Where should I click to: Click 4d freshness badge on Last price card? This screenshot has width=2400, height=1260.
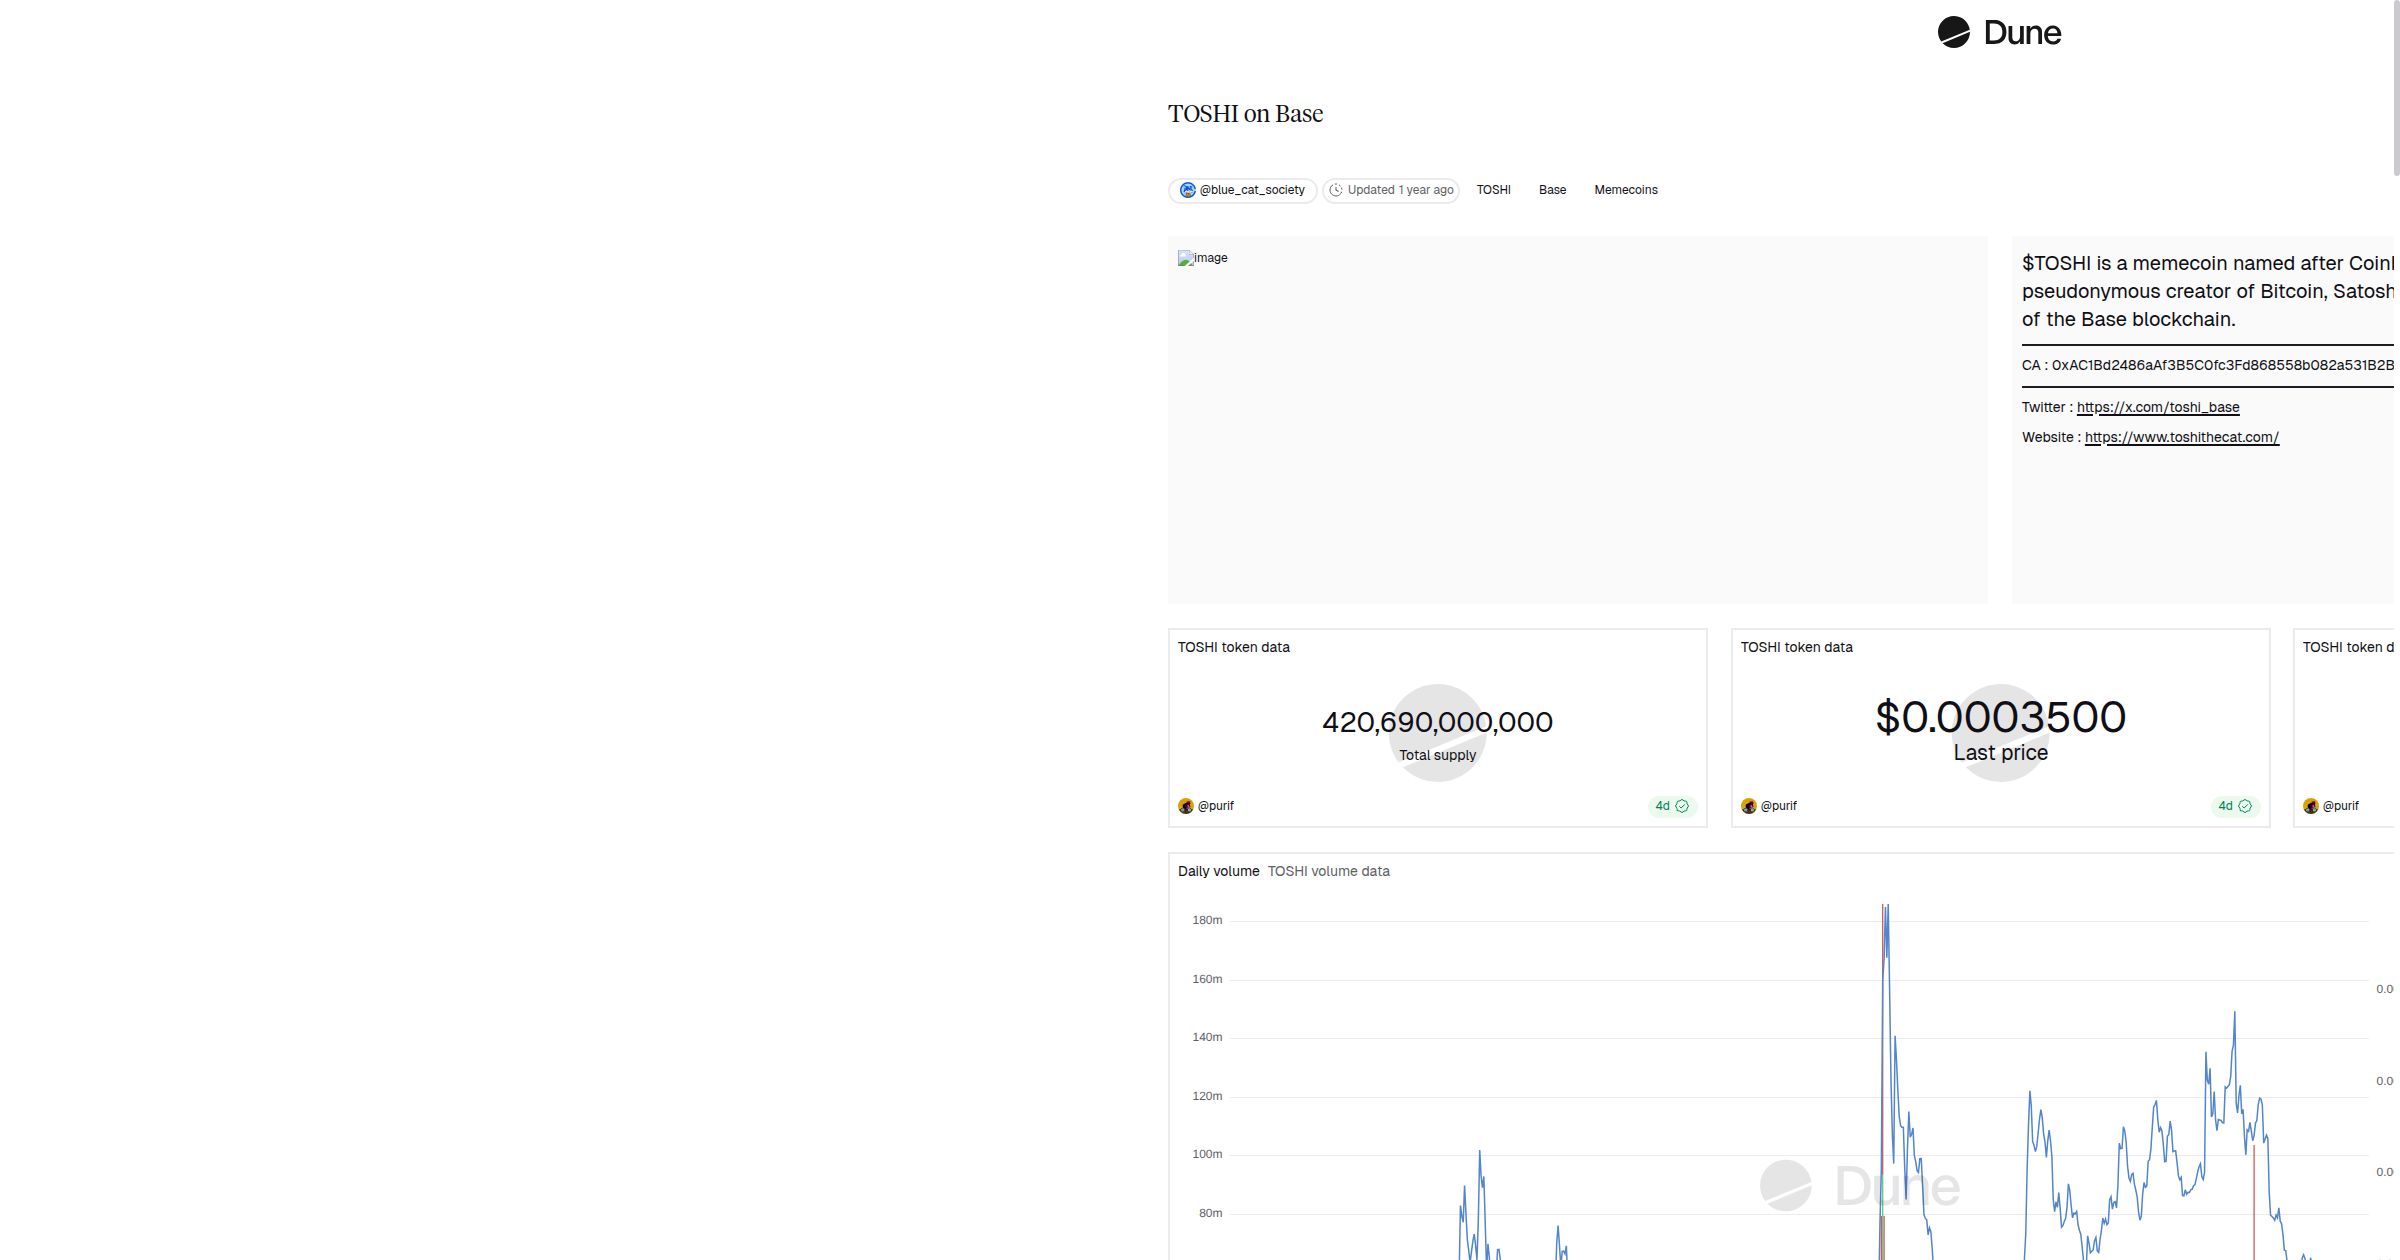click(x=2234, y=806)
